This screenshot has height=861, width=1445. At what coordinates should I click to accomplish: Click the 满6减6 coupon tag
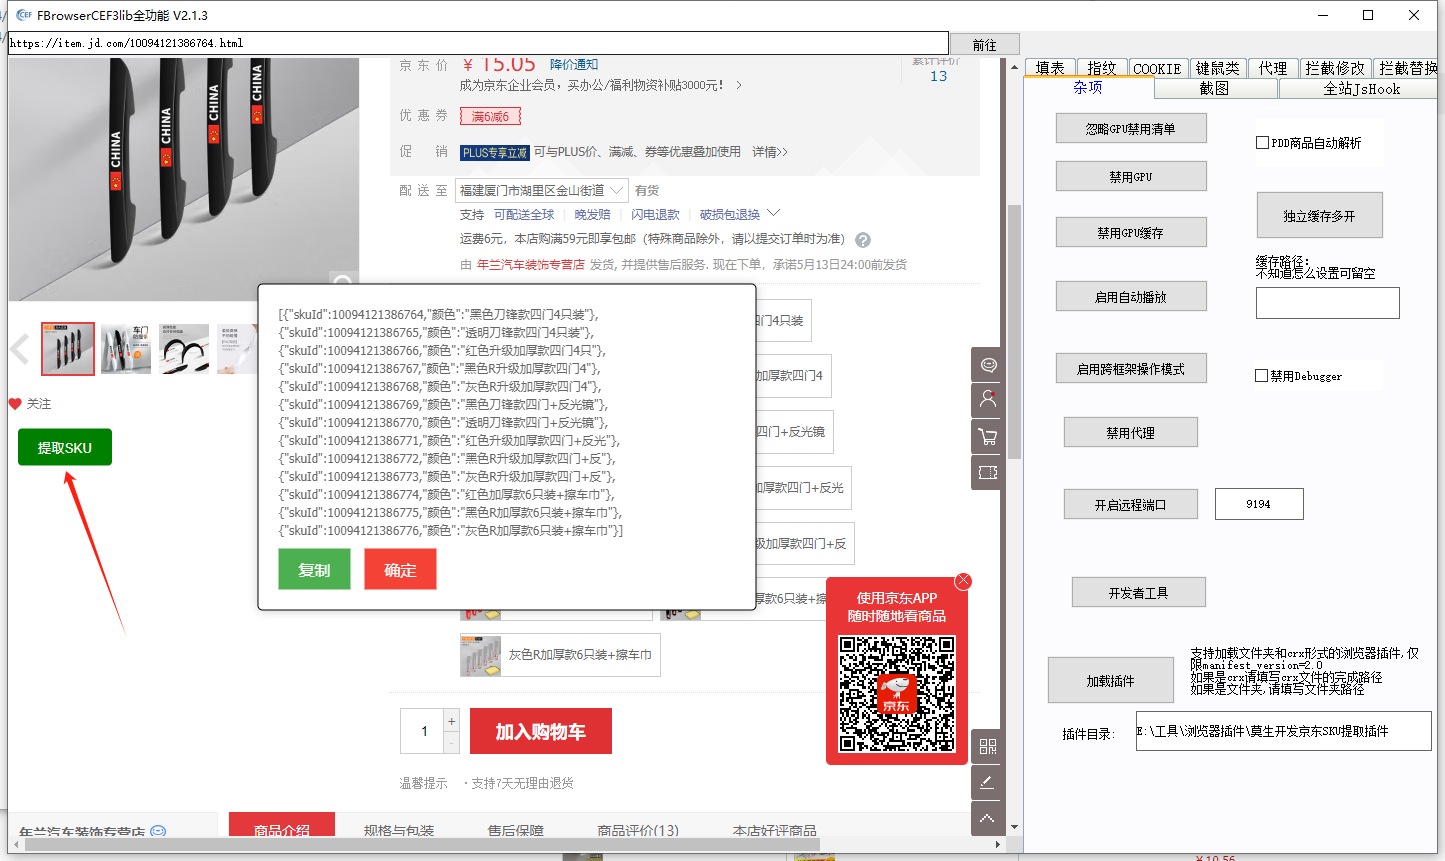(x=490, y=117)
